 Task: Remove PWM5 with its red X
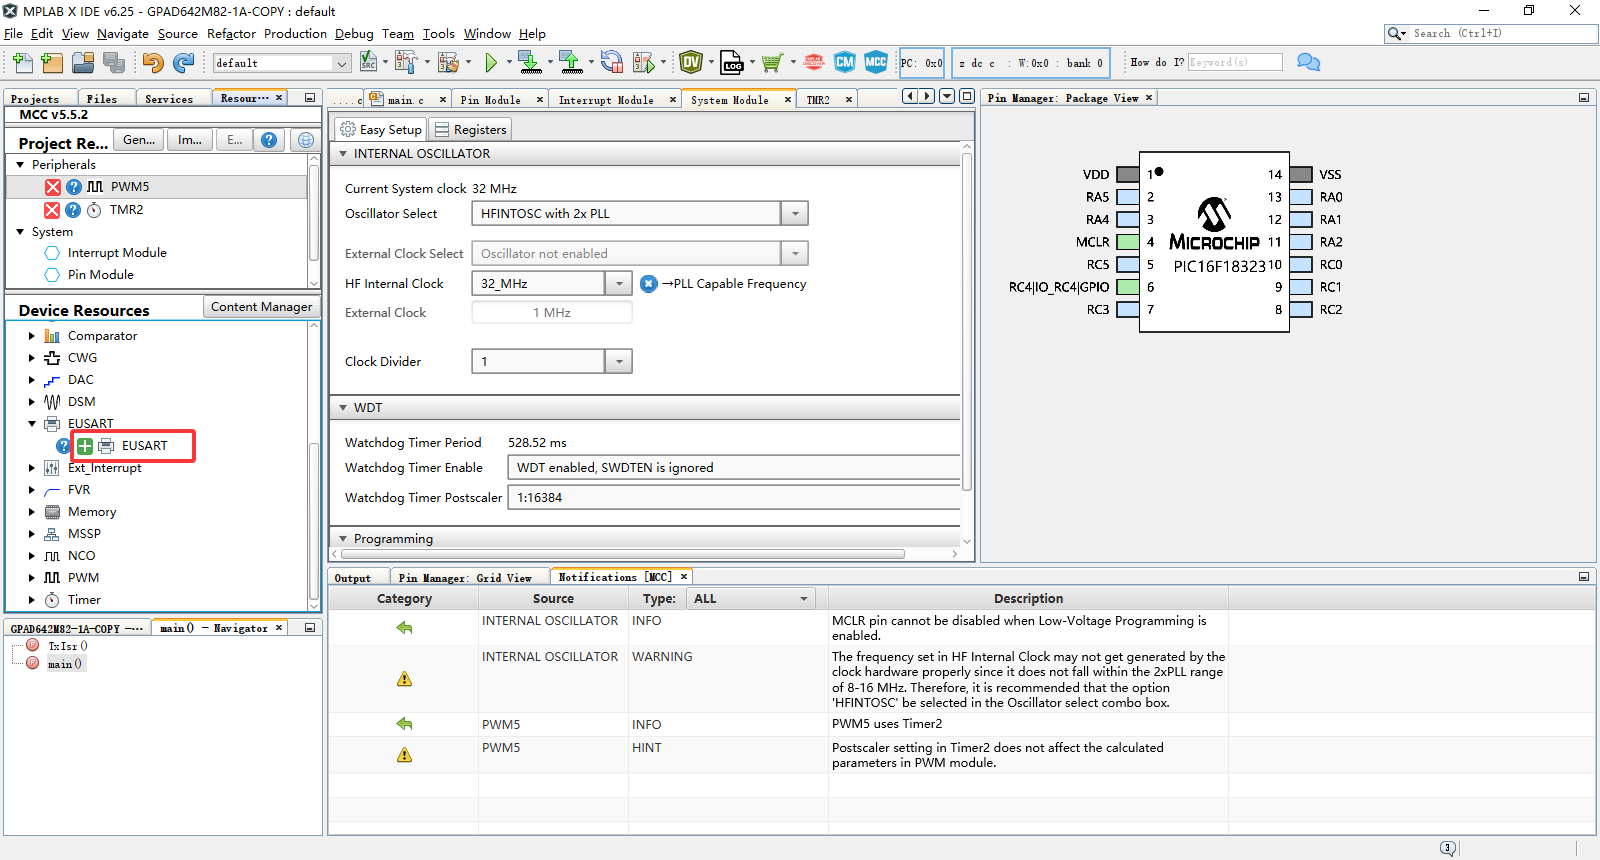(x=53, y=187)
